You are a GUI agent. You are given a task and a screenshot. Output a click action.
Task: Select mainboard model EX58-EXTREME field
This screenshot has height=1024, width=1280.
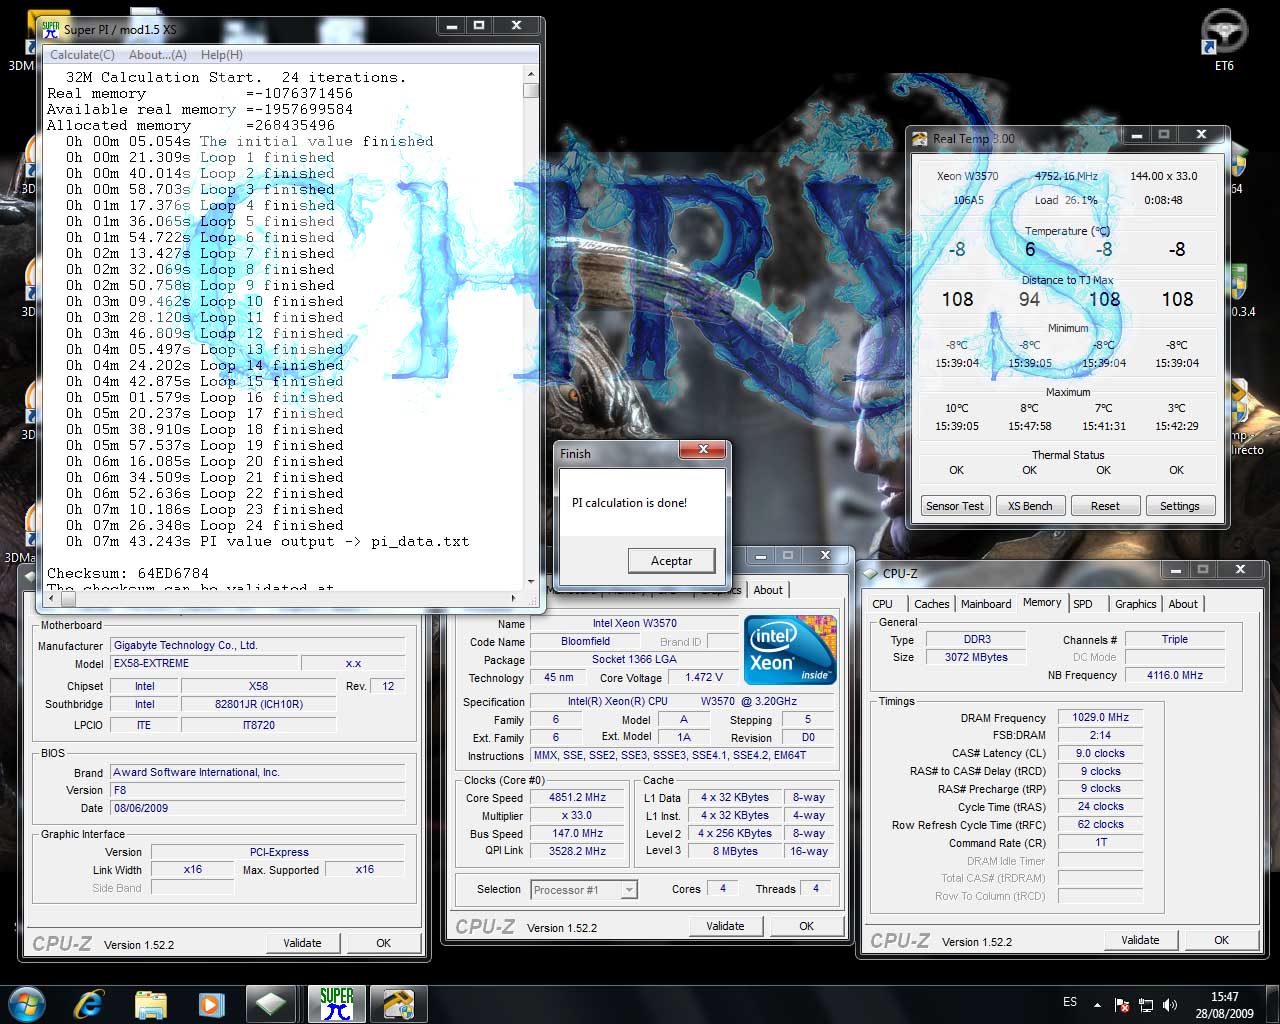(x=204, y=663)
